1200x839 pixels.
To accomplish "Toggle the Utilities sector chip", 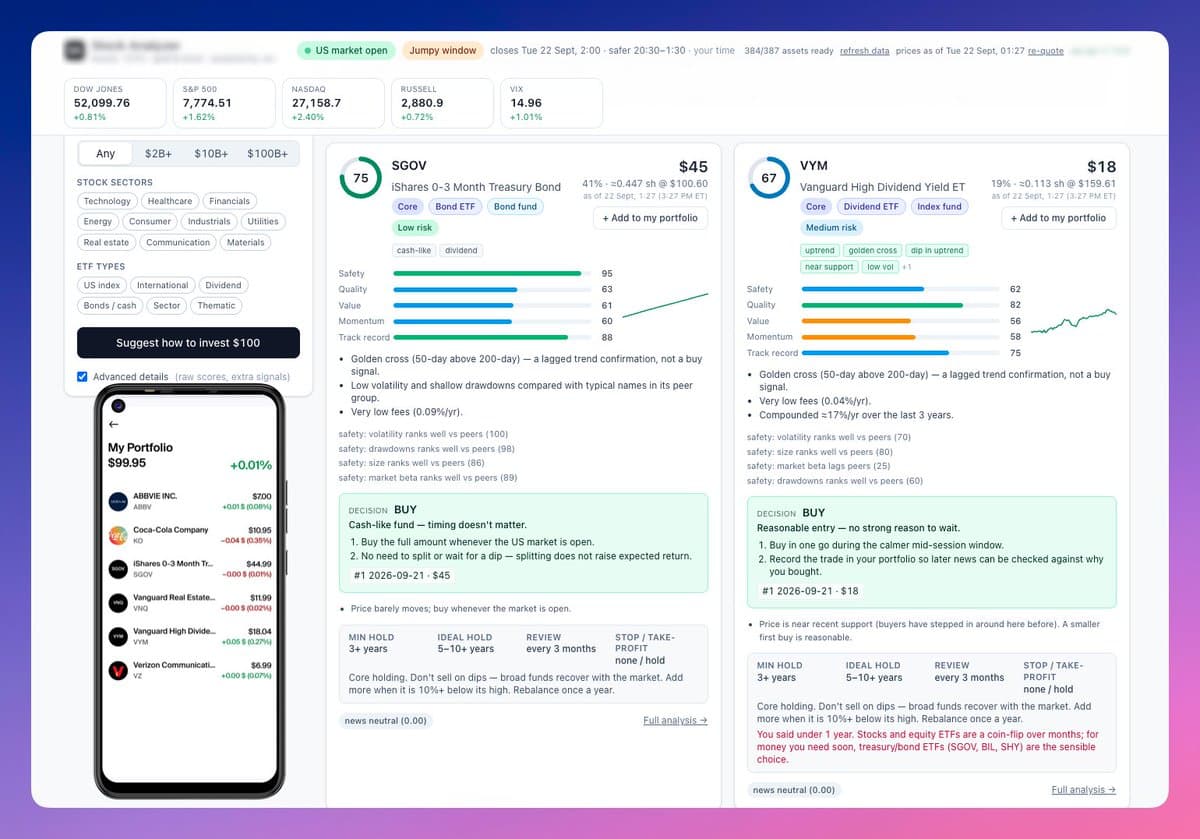I will coord(263,222).
